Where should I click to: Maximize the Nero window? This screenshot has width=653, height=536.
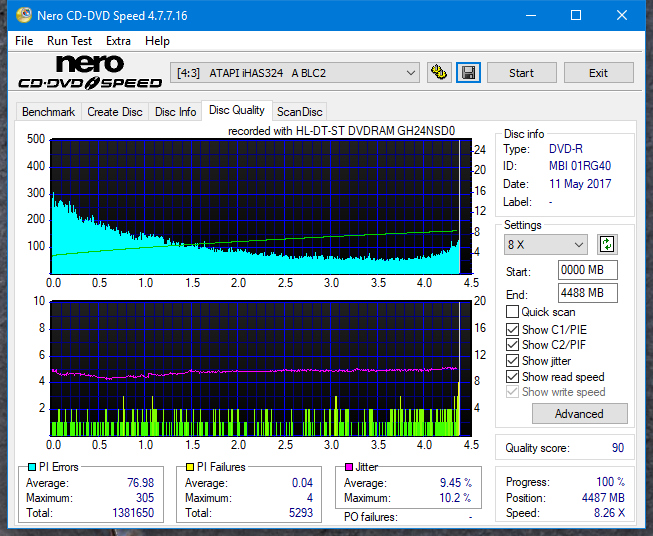pos(576,15)
